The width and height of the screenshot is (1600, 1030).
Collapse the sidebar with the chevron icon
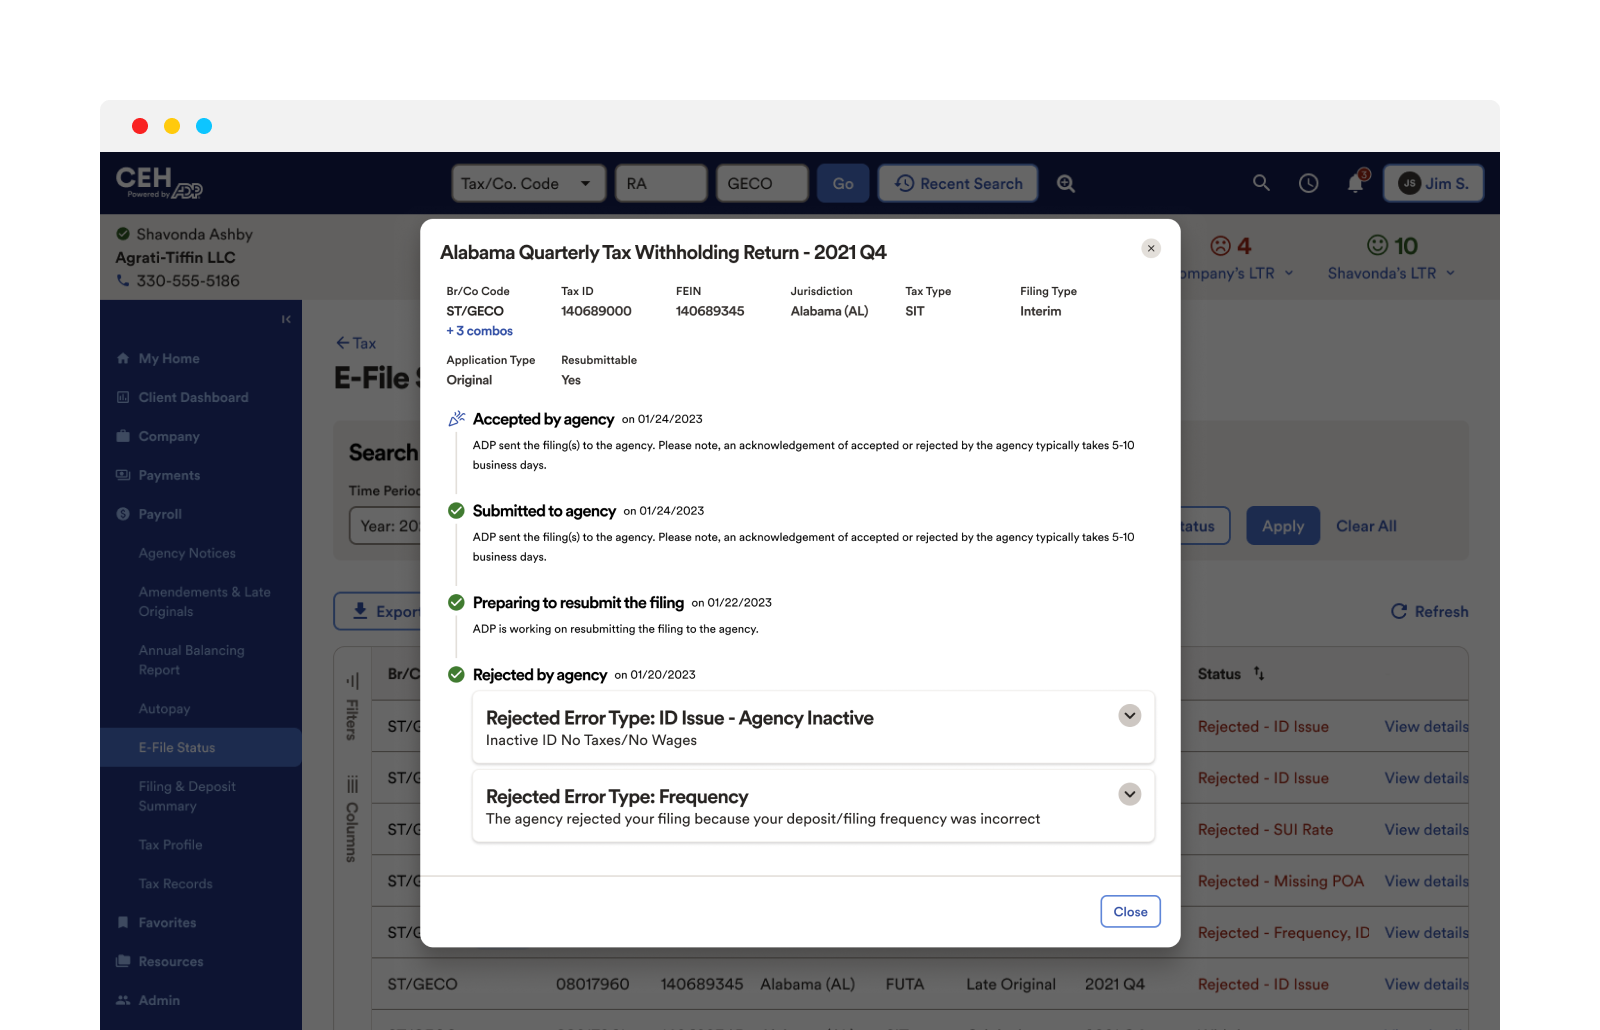285,318
